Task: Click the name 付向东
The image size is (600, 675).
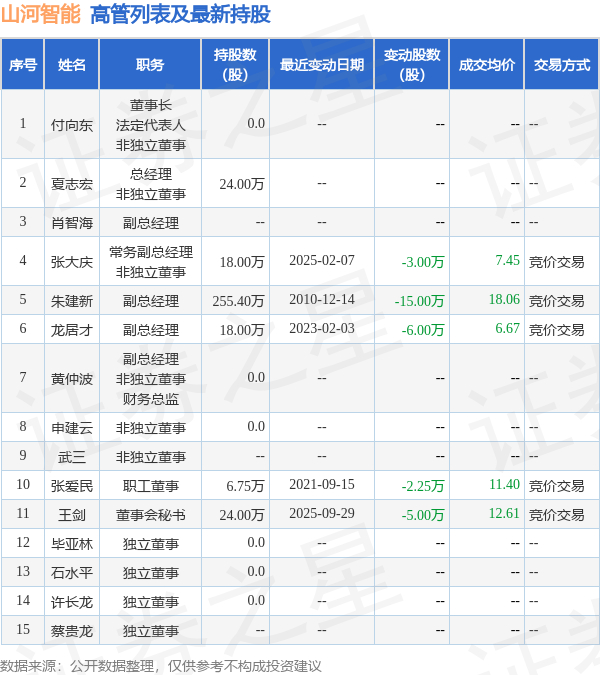Action: pos(72,125)
